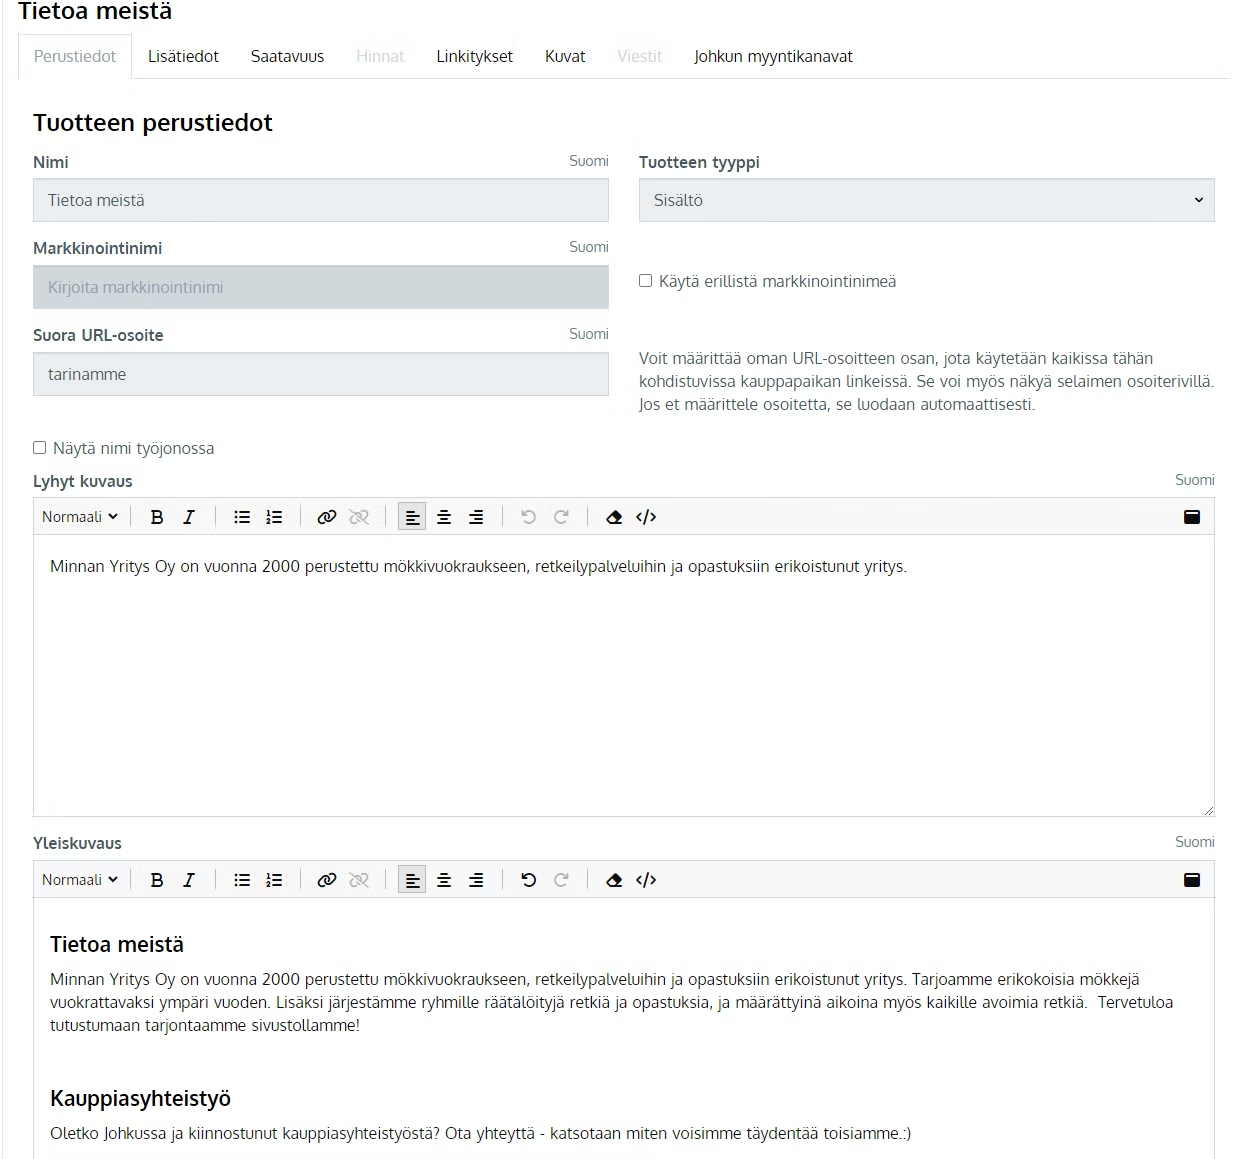Clear formatting in Lyhyt kuvaus editor
This screenshot has height=1159, width=1236.
(x=614, y=517)
